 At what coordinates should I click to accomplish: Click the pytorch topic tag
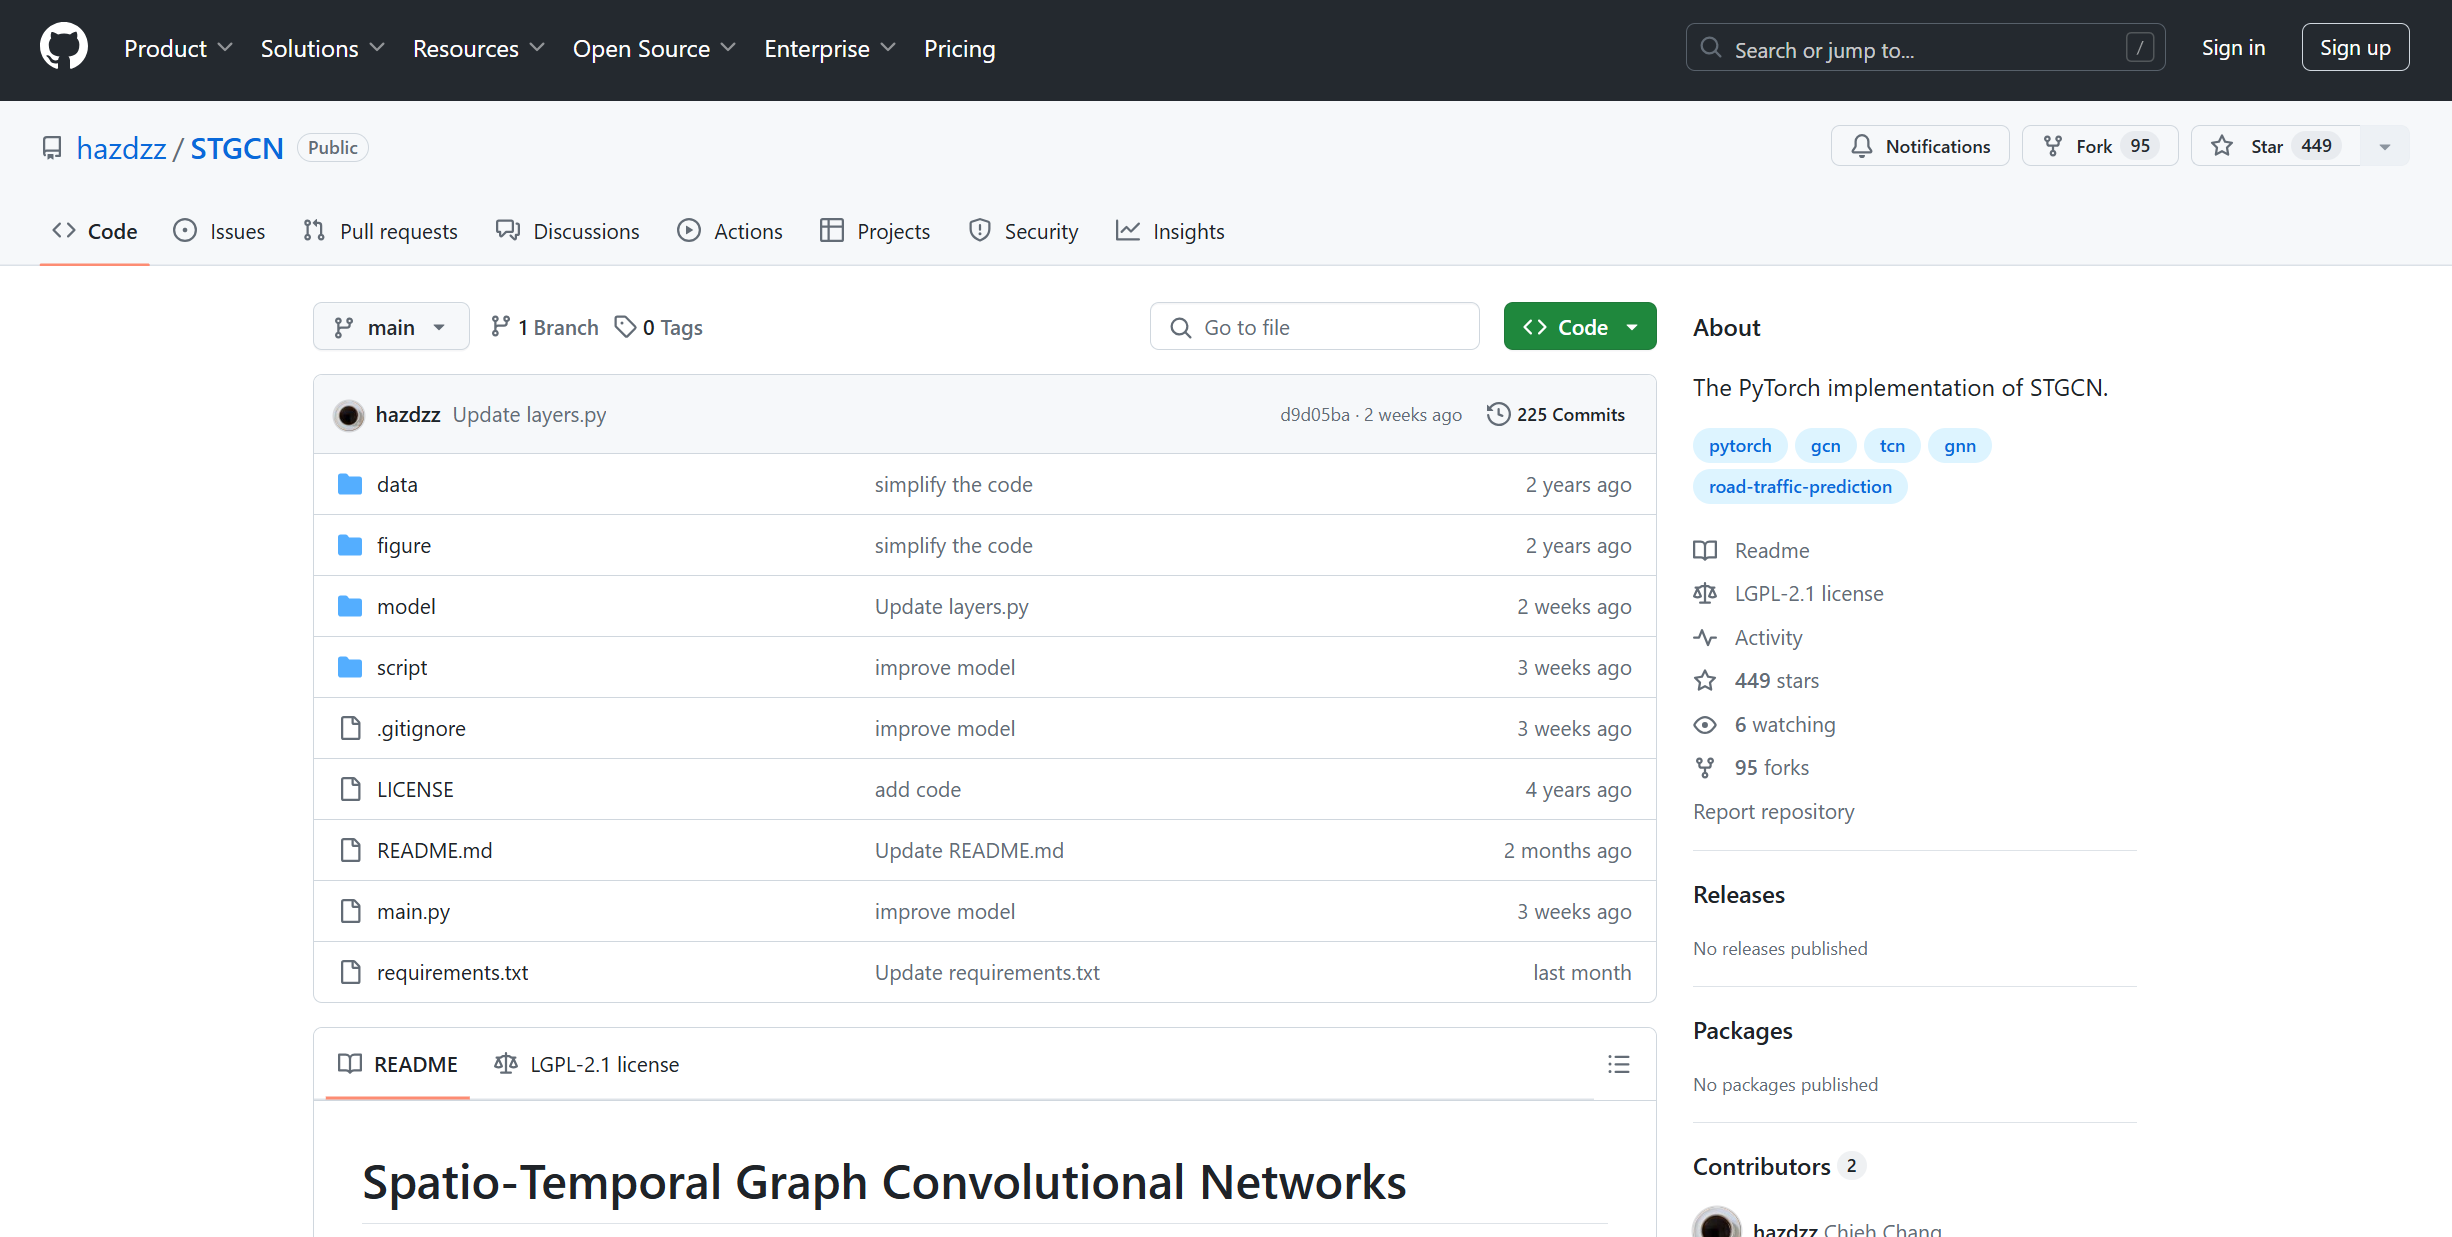coord(1739,446)
